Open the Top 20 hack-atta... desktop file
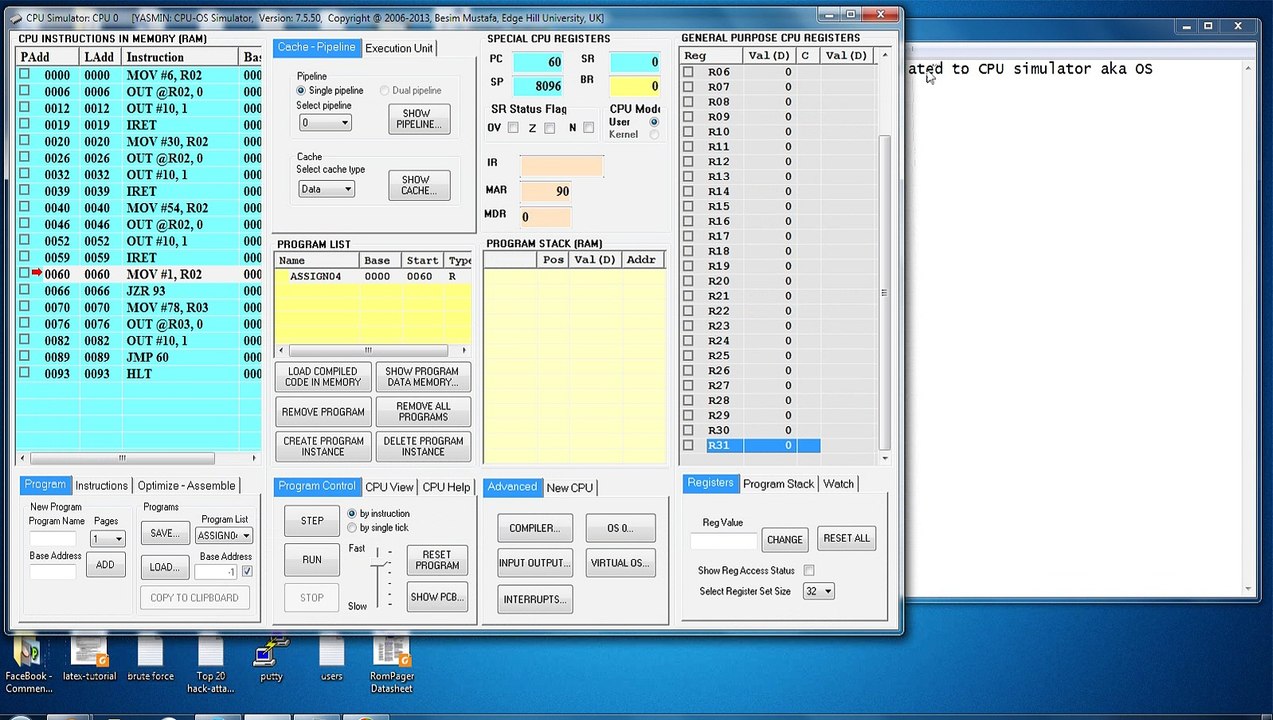 click(210, 666)
